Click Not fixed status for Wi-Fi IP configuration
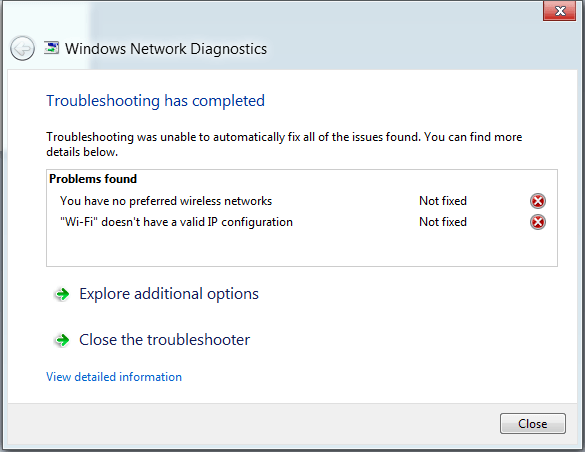Image resolution: width=585 pixels, height=452 pixels. point(443,222)
